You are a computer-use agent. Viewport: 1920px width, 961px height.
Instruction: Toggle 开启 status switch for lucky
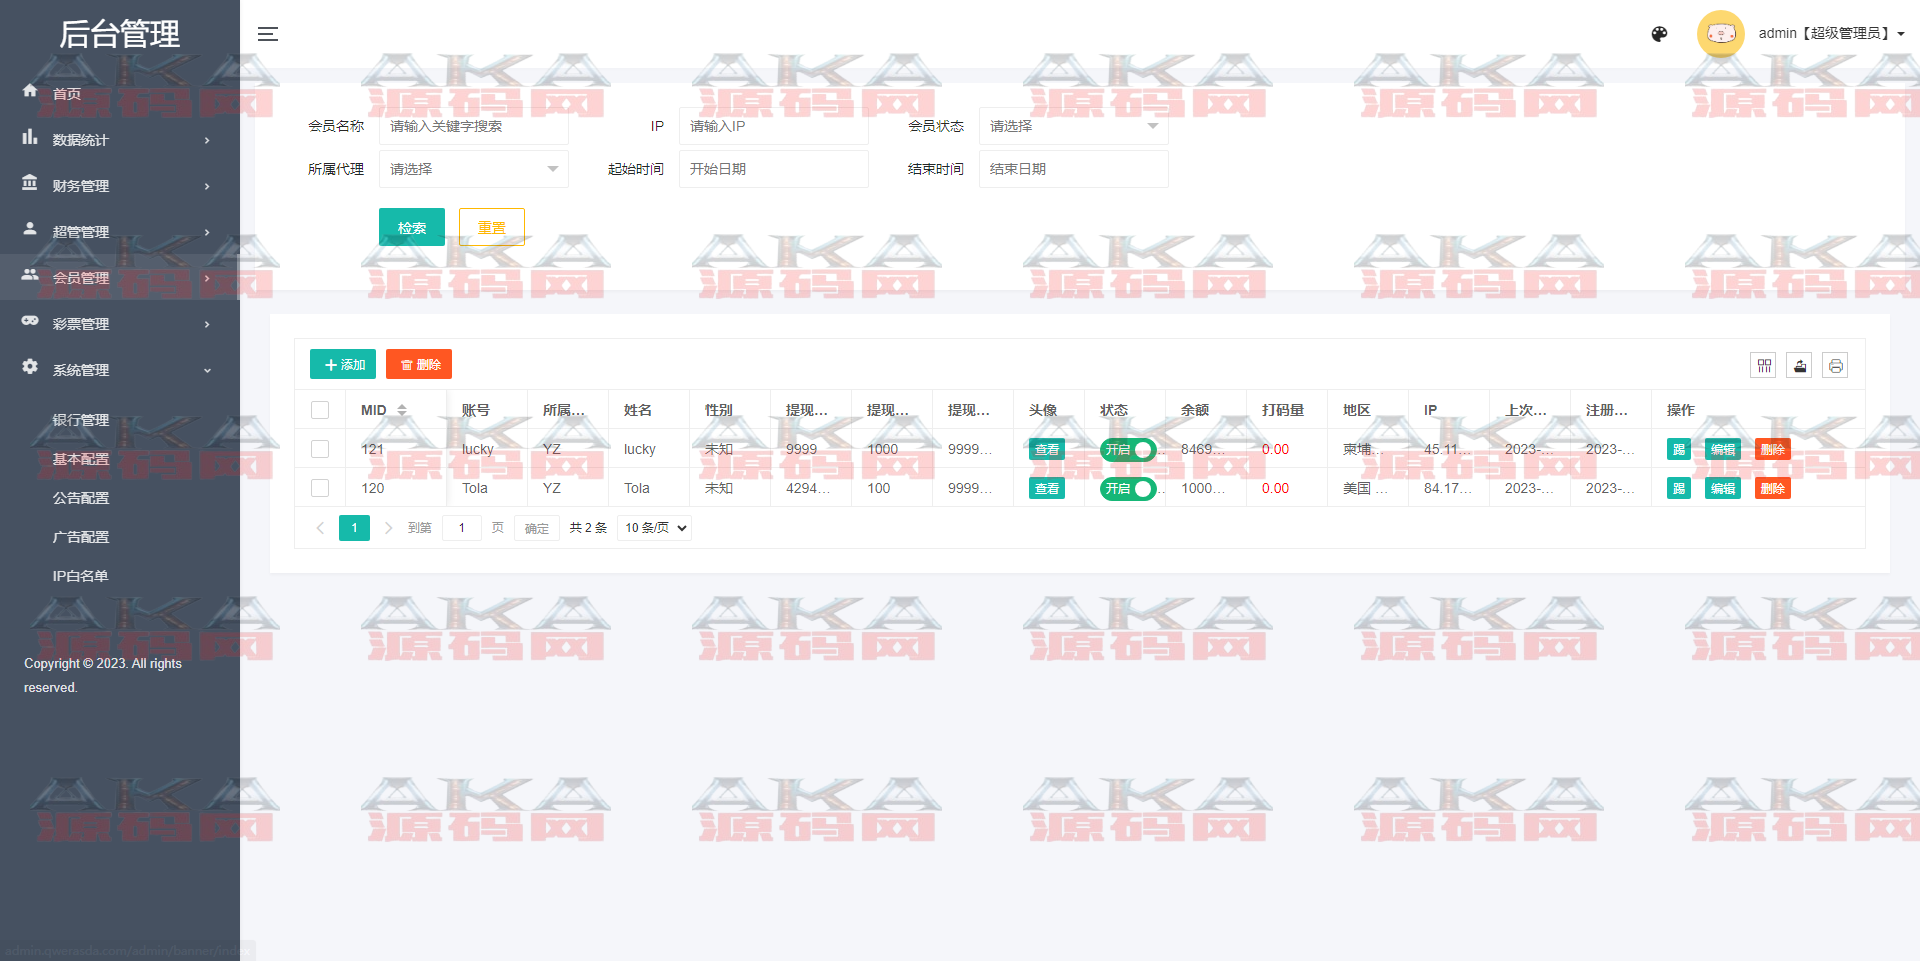[1127, 450]
